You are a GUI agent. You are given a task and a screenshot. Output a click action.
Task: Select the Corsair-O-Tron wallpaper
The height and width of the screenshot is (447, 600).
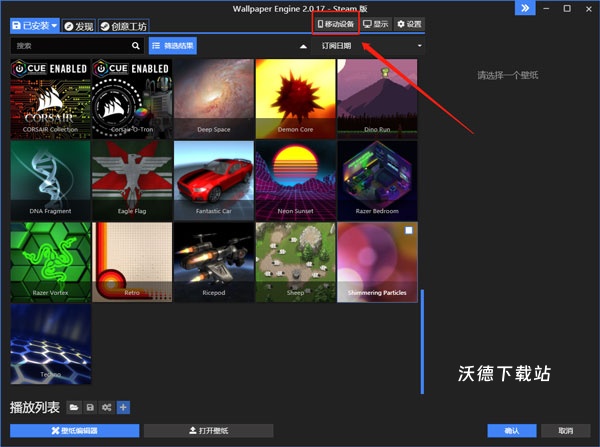pyautogui.click(x=132, y=99)
